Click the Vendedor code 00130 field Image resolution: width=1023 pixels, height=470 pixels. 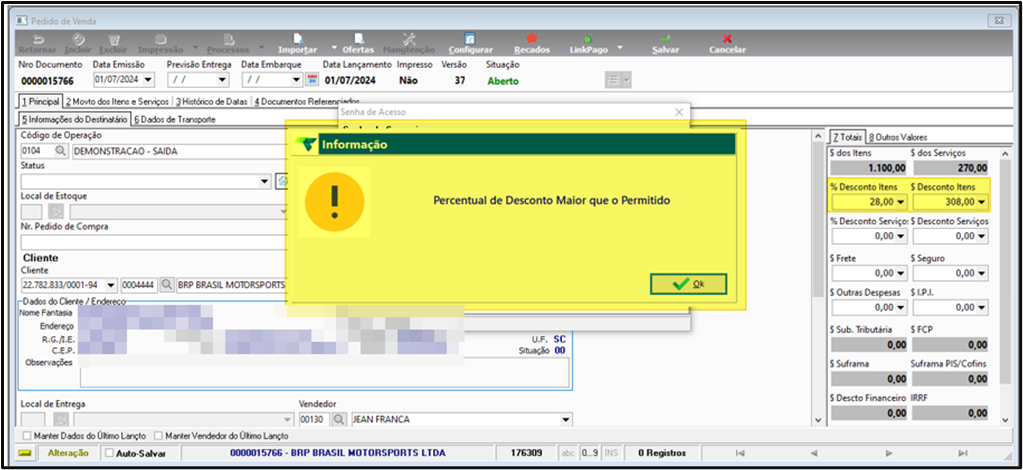(314, 419)
